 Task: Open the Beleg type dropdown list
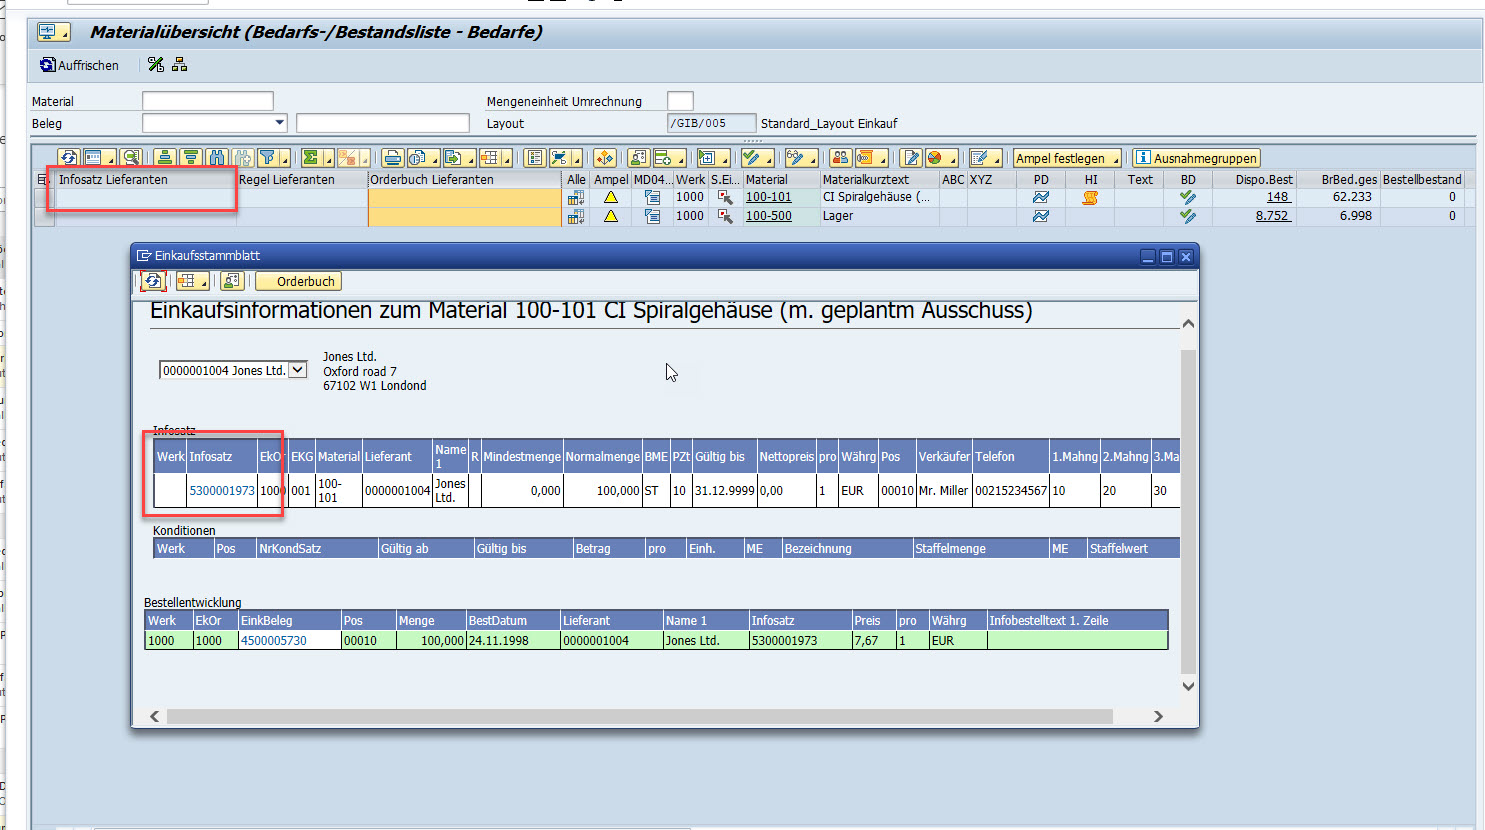click(280, 123)
